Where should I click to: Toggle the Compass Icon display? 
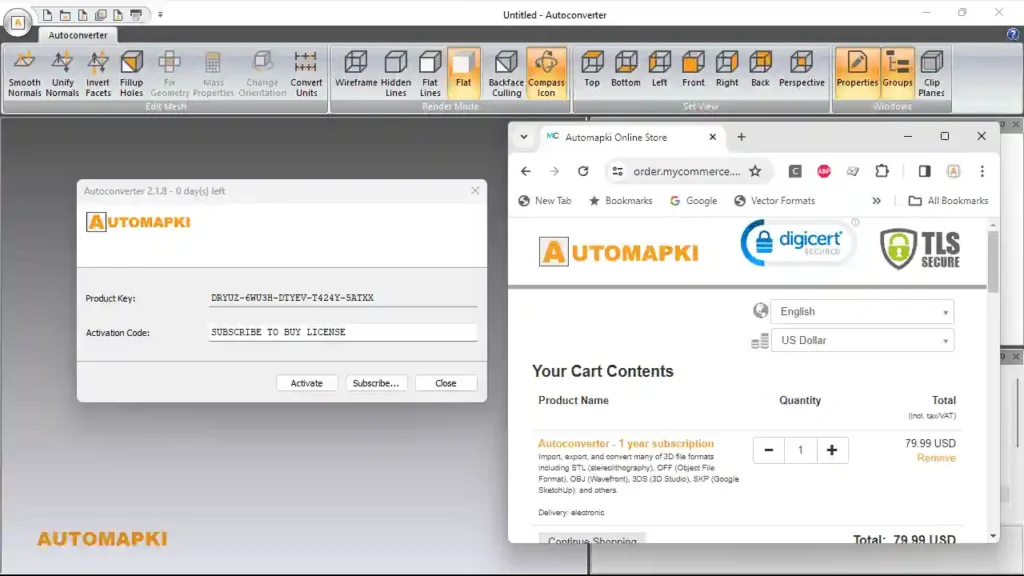tap(546, 74)
